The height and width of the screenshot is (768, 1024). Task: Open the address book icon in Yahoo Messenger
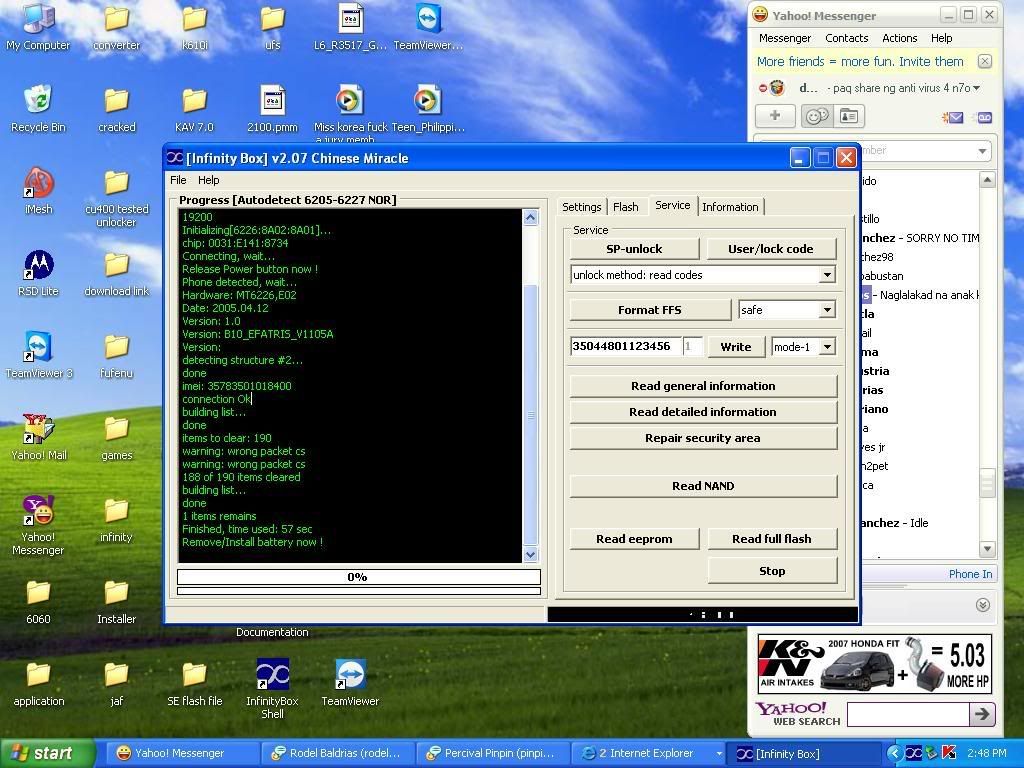pyautogui.click(x=848, y=116)
